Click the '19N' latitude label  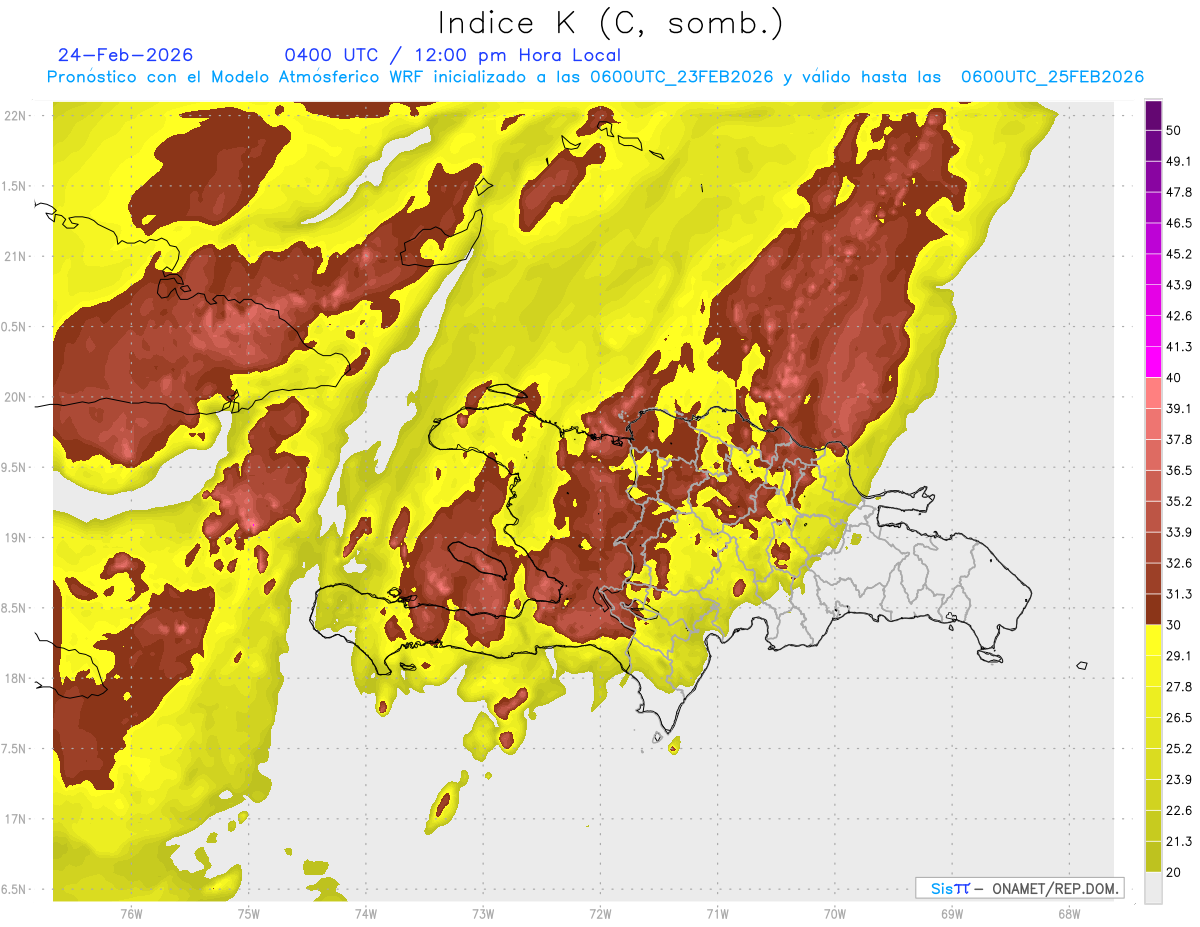pos(15,538)
